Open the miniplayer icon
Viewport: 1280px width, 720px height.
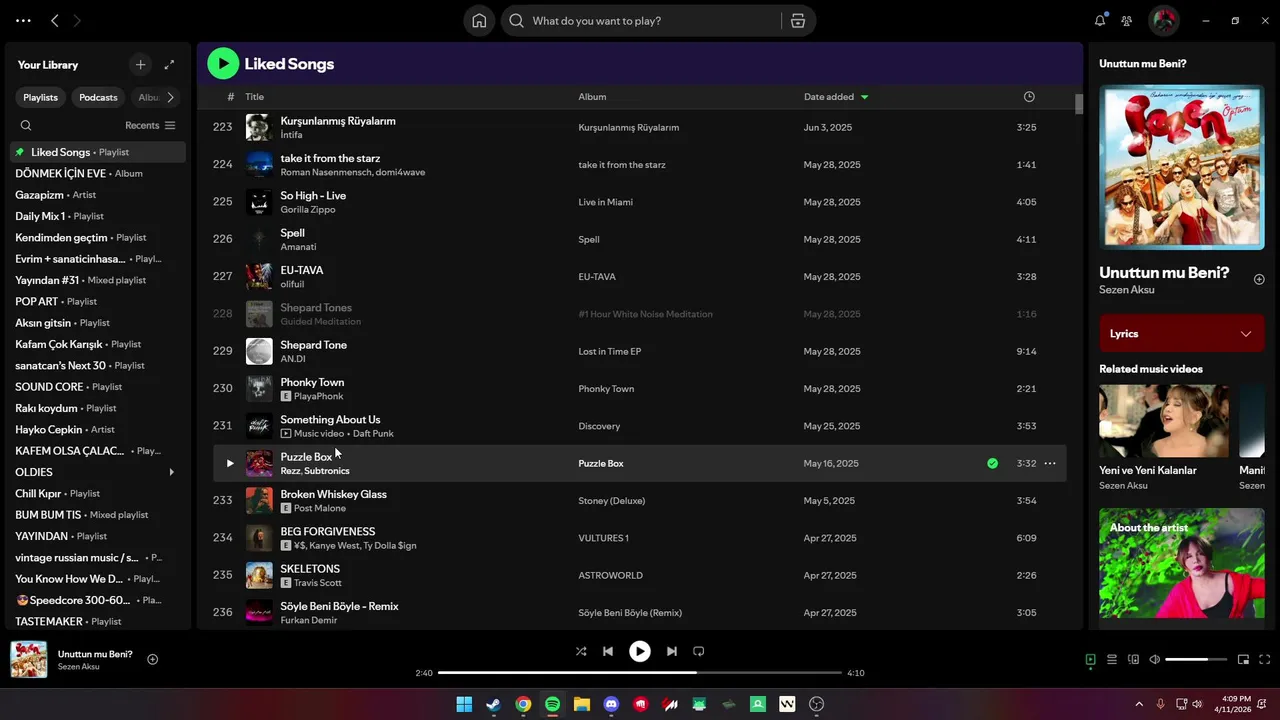point(1243,660)
